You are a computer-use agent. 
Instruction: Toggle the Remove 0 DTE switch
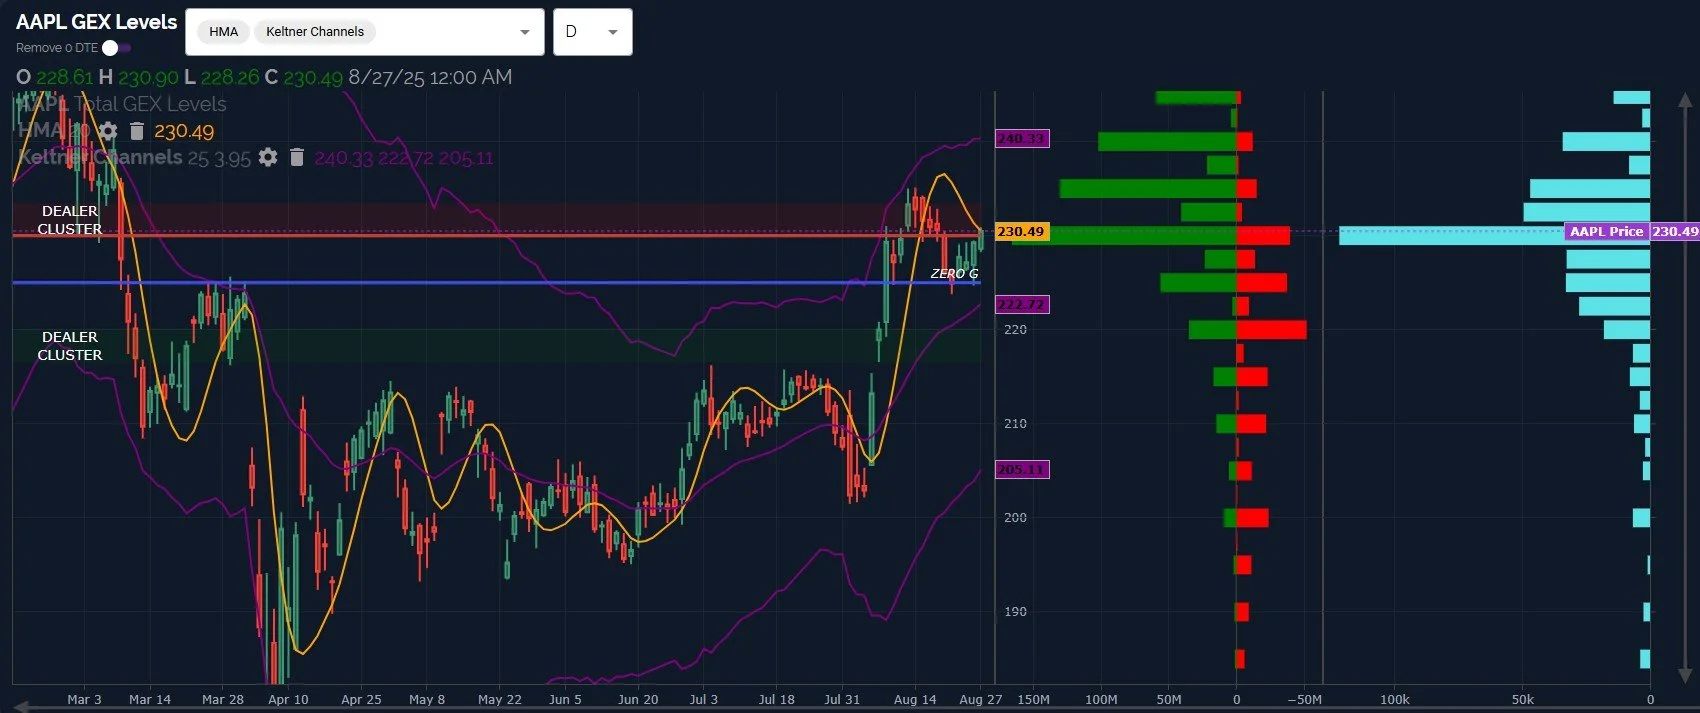tap(117, 48)
